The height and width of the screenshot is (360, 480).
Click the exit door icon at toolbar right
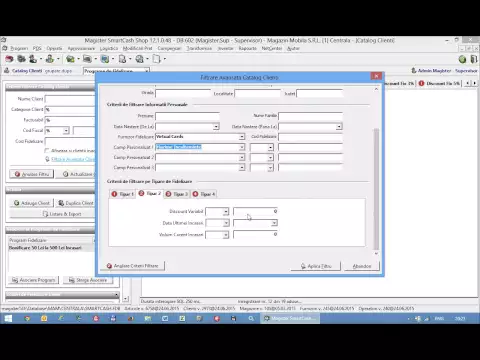click(474, 59)
